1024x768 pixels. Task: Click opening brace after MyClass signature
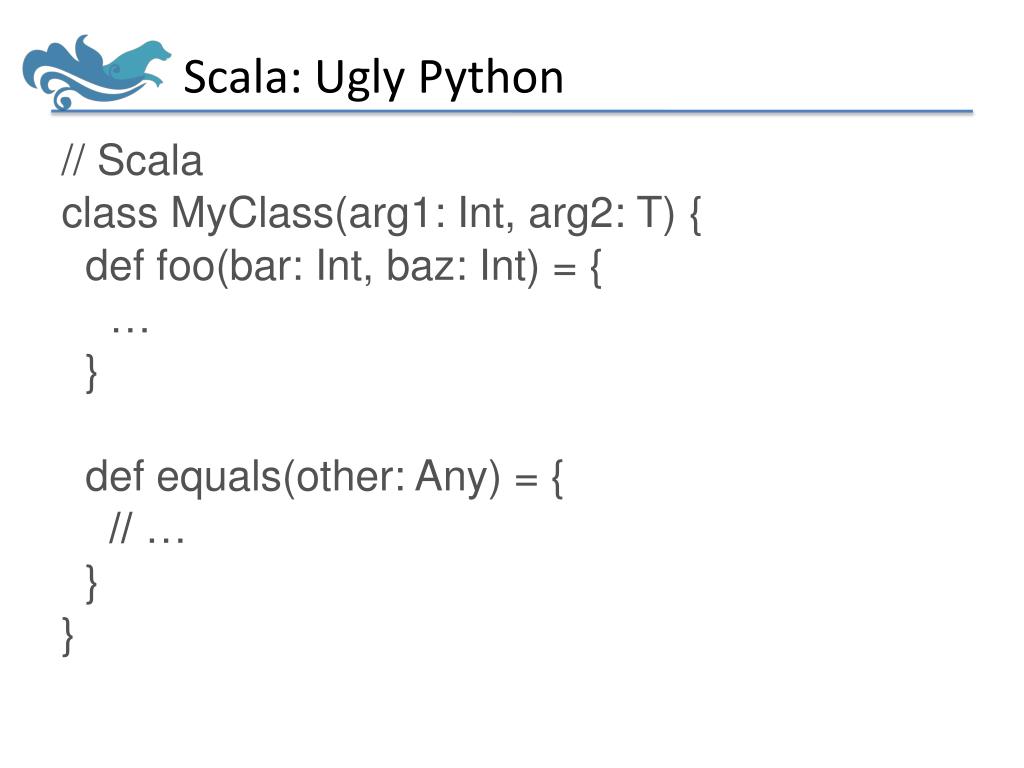coord(695,216)
